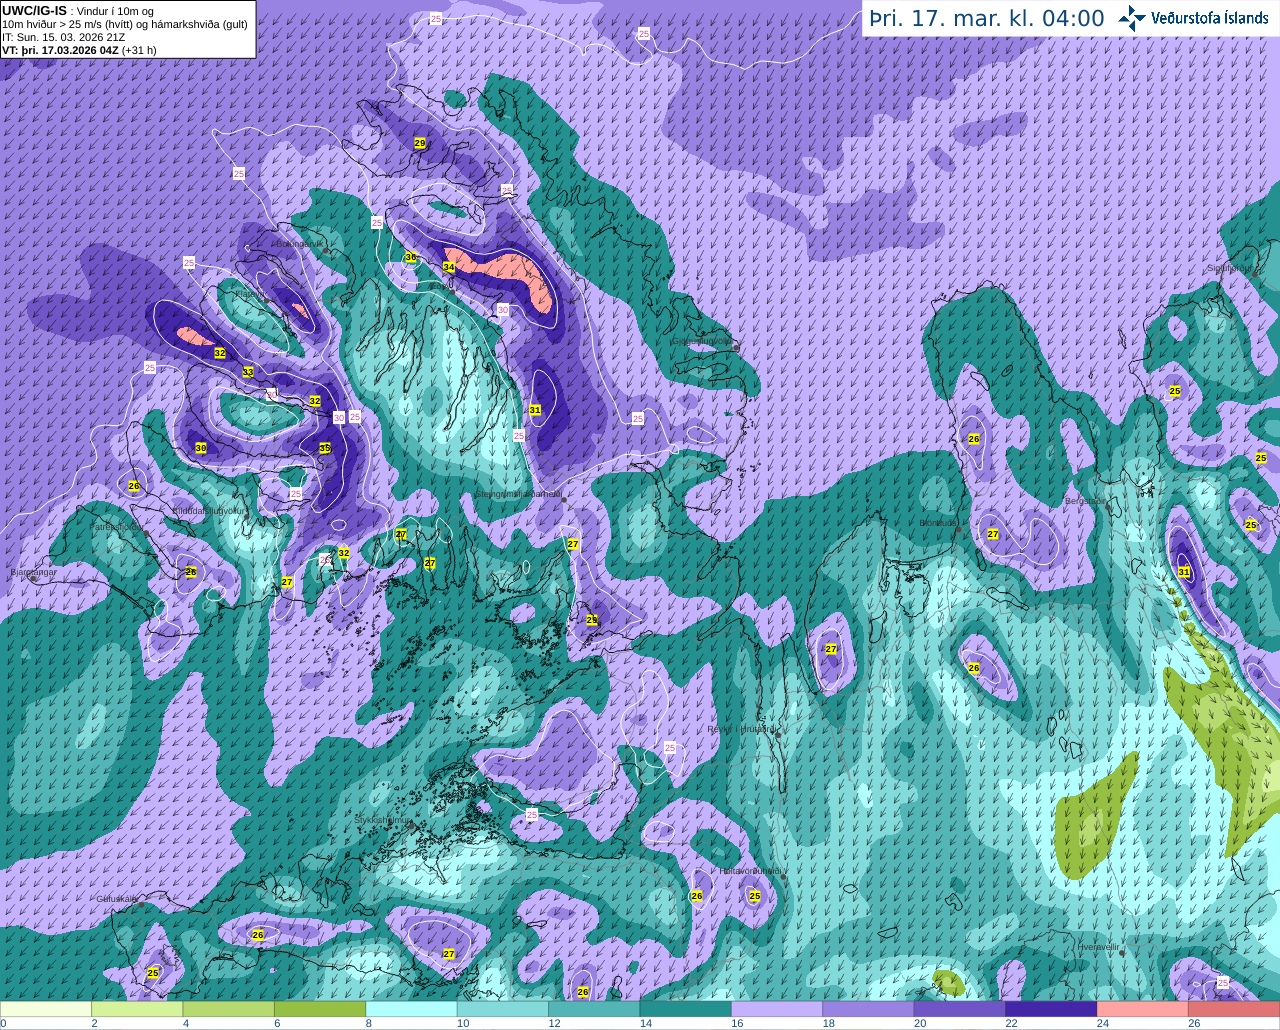Pick the salmon red above-26 m/s legend swatch
The width and height of the screenshot is (1280, 1030).
(x=1234, y=1009)
